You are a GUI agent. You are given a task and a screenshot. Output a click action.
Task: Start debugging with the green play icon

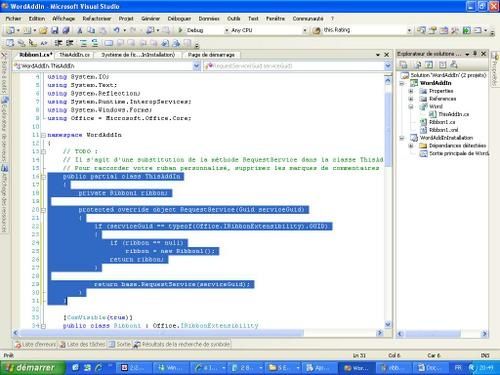tap(180, 30)
